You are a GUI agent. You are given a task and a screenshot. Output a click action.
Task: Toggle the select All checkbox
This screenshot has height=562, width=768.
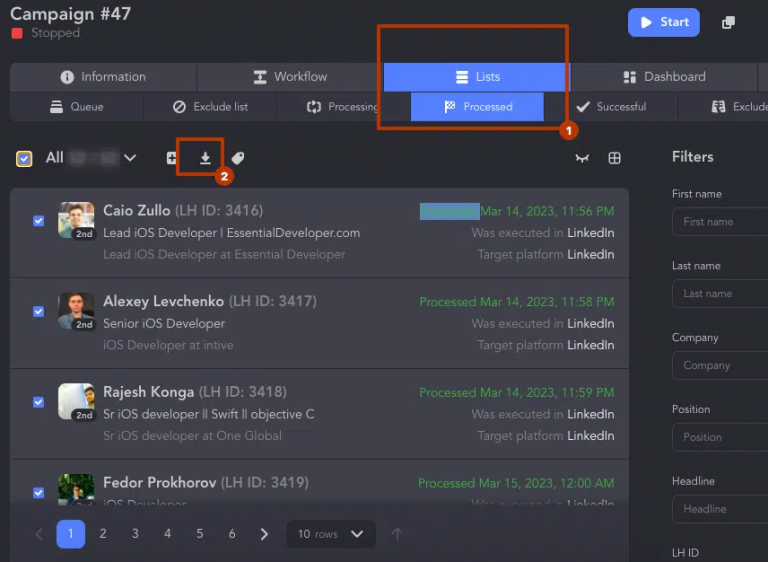click(24, 158)
